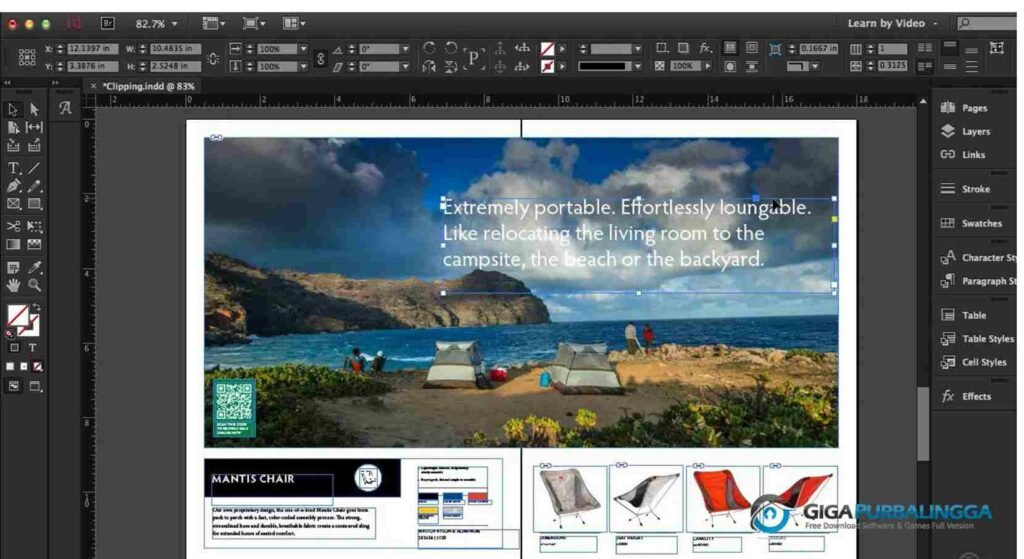Click the rotate 90° clockwise icon
This screenshot has height=559, width=1024.
(428, 48)
